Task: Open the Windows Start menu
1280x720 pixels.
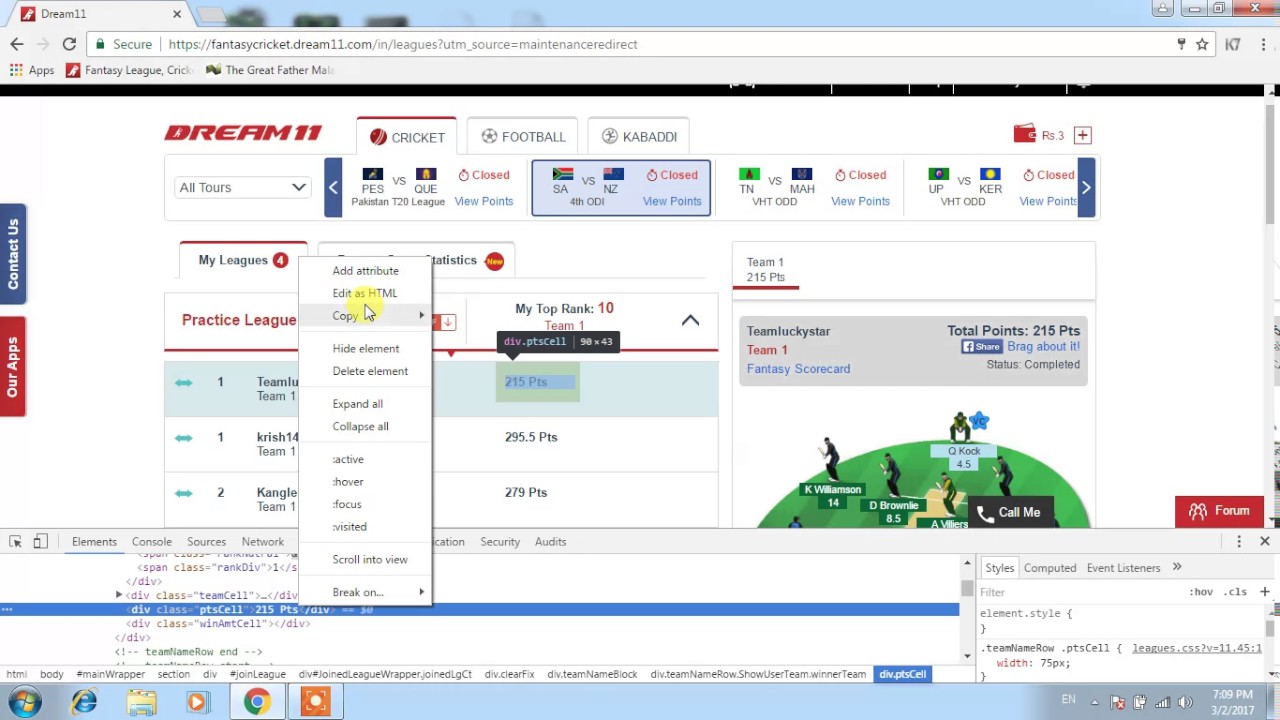Action: 25,702
